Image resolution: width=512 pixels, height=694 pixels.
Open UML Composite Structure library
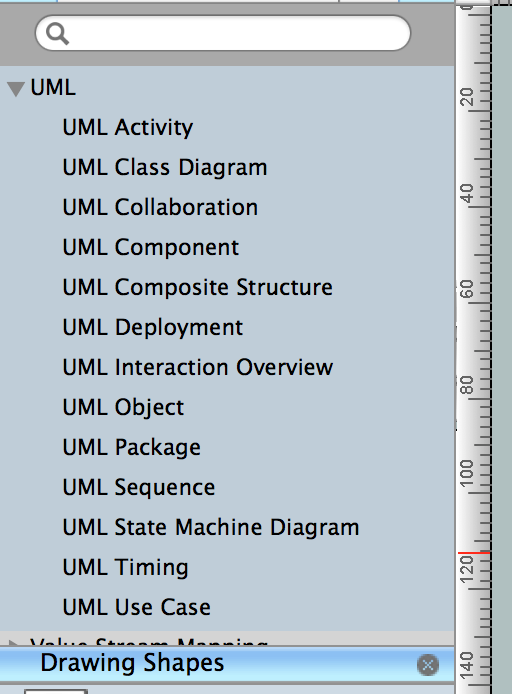point(197,288)
